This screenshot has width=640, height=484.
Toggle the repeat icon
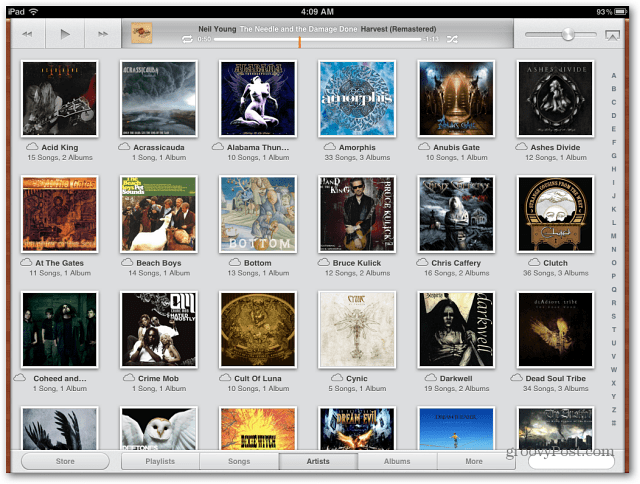click(x=187, y=40)
